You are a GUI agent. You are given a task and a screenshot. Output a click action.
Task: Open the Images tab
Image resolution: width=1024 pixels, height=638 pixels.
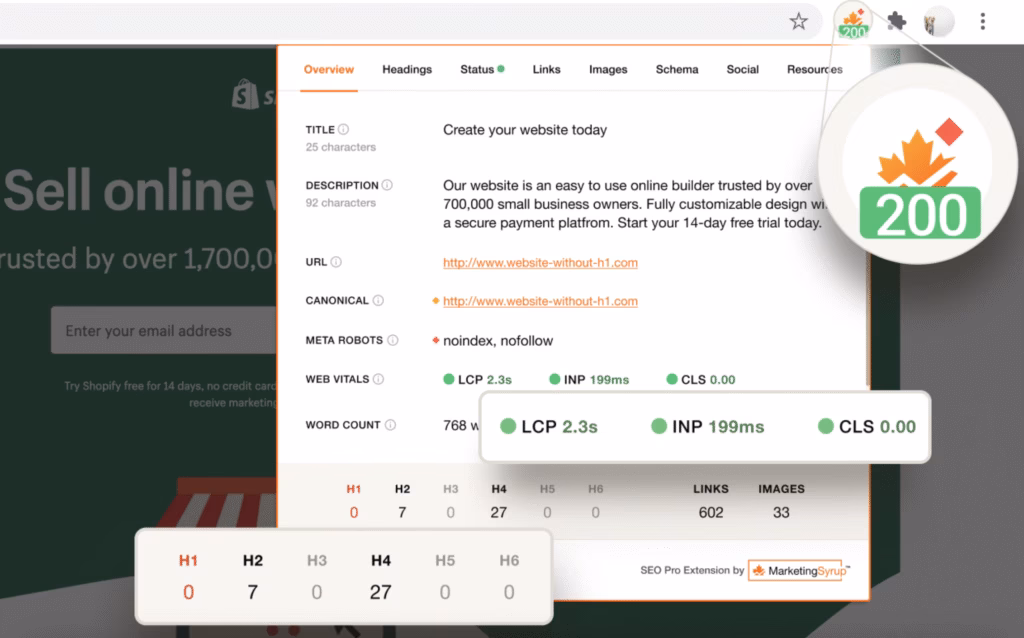pyautogui.click(x=608, y=70)
